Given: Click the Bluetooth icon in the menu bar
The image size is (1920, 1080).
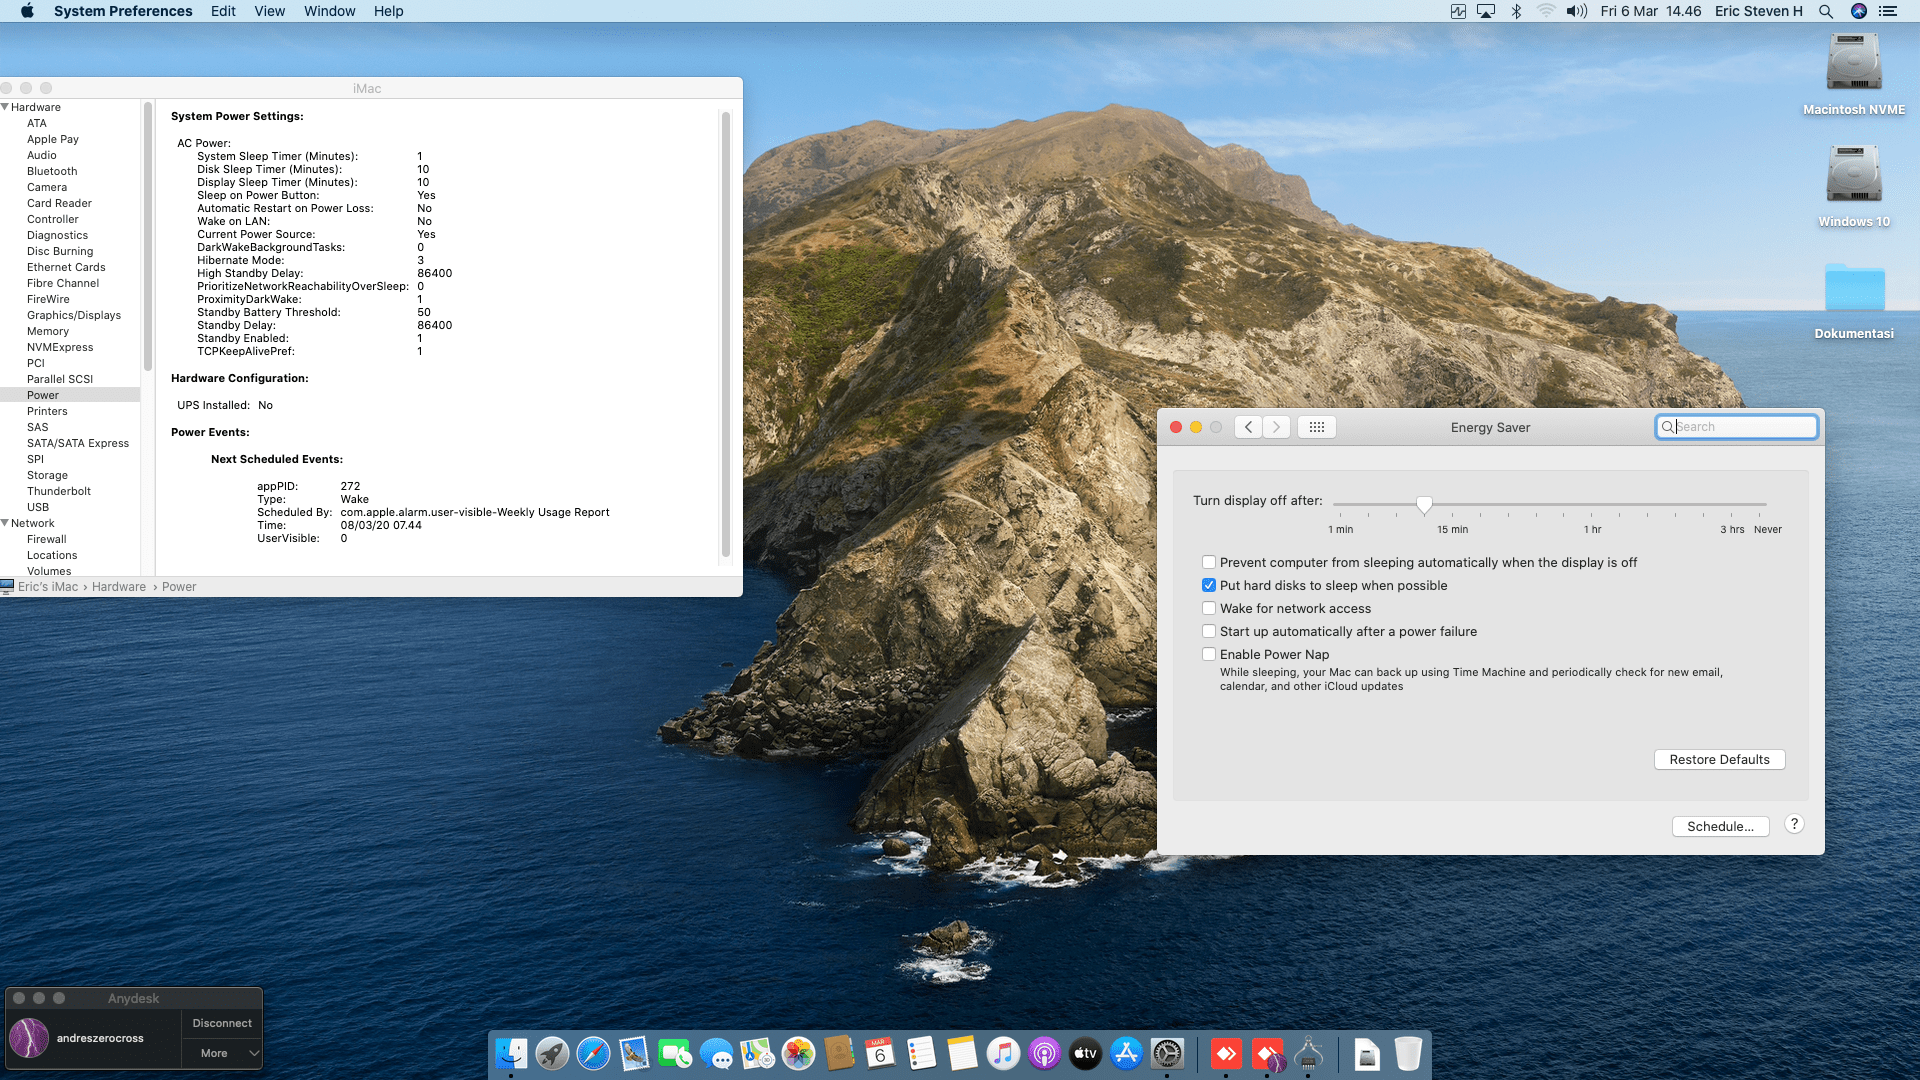Looking at the screenshot, I should pos(1516,11).
